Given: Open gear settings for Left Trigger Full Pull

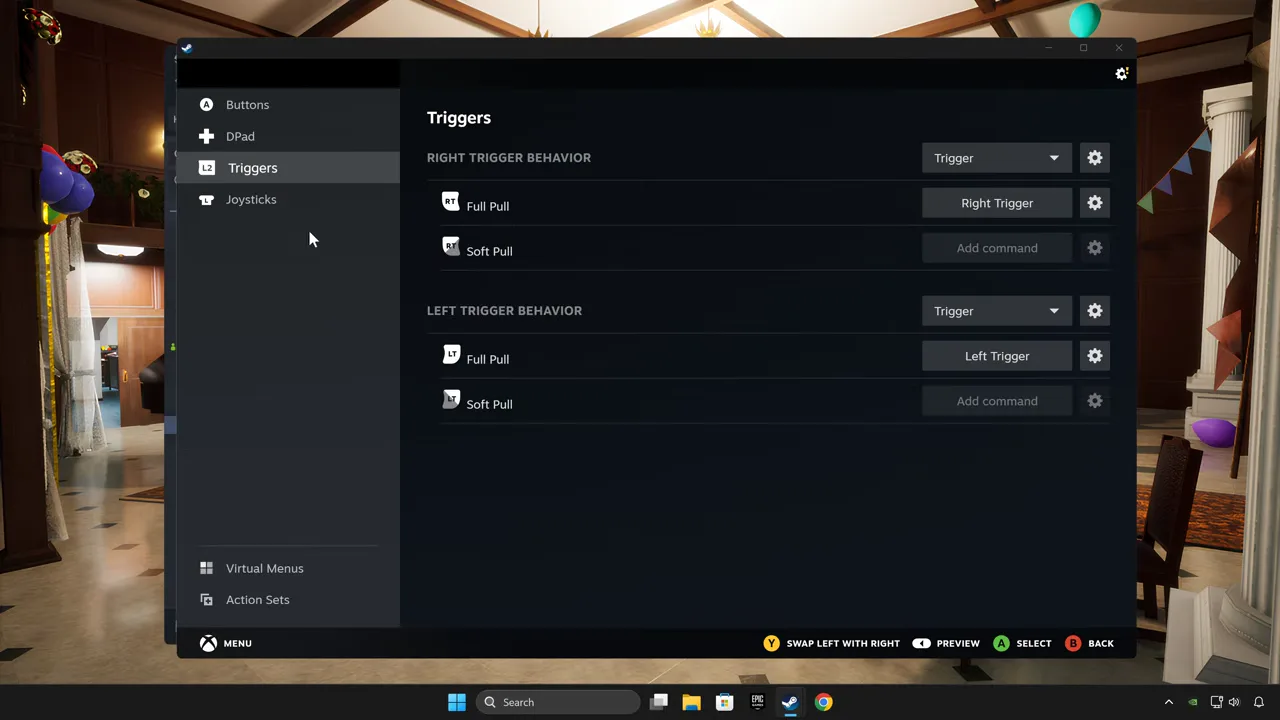Looking at the screenshot, I should [x=1095, y=356].
